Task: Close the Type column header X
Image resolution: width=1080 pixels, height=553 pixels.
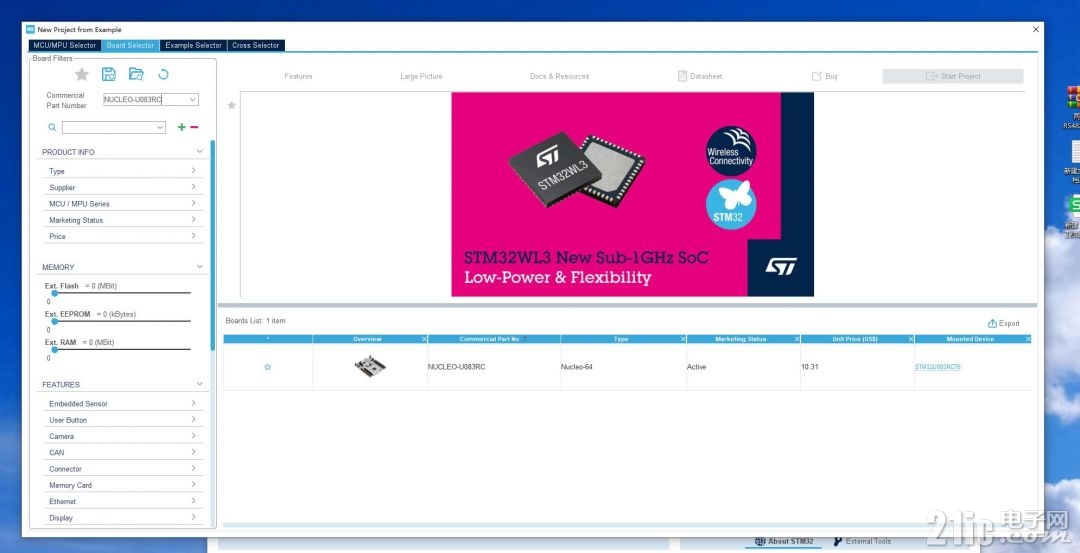Action: click(683, 339)
